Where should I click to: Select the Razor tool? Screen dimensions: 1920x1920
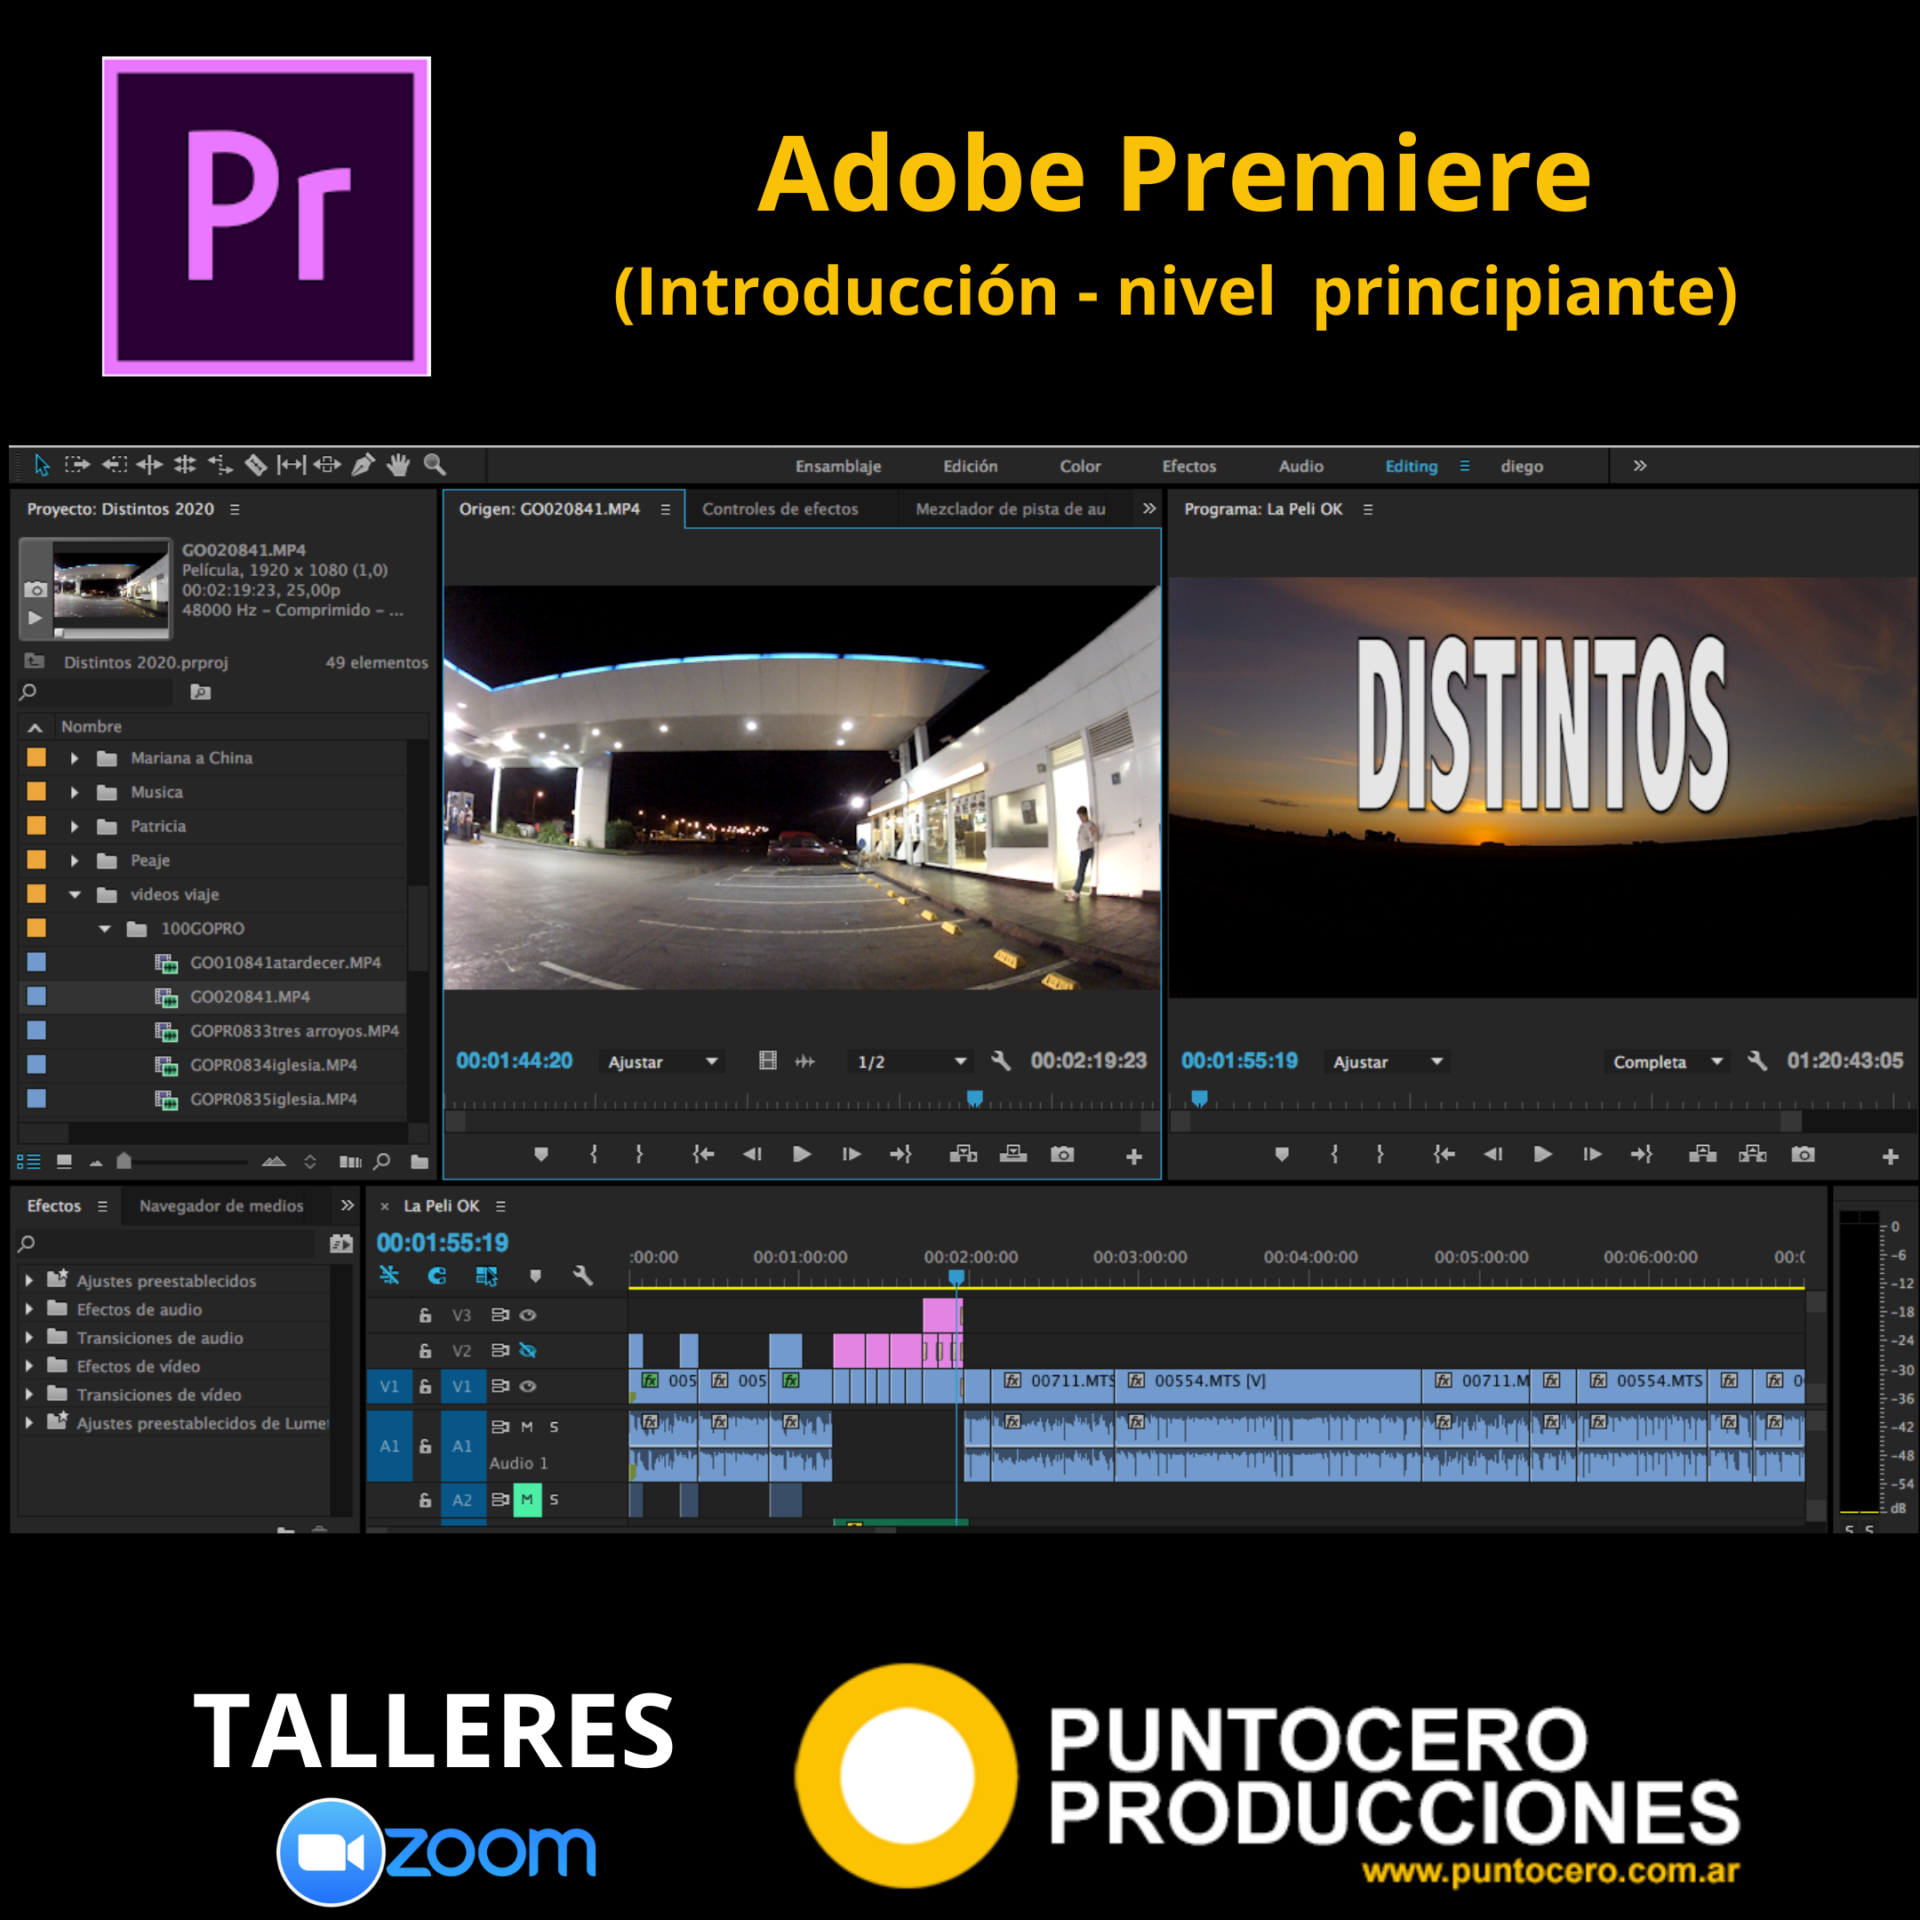[256, 465]
